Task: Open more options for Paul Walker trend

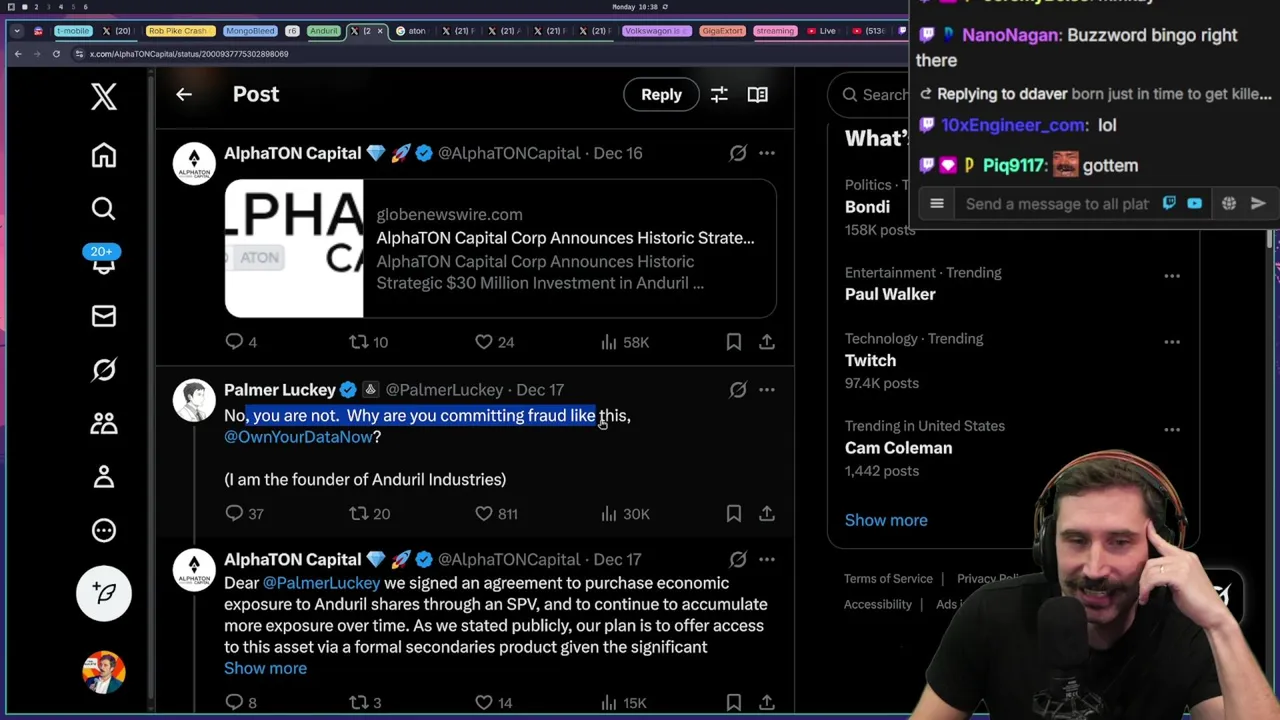Action: click(x=1172, y=276)
